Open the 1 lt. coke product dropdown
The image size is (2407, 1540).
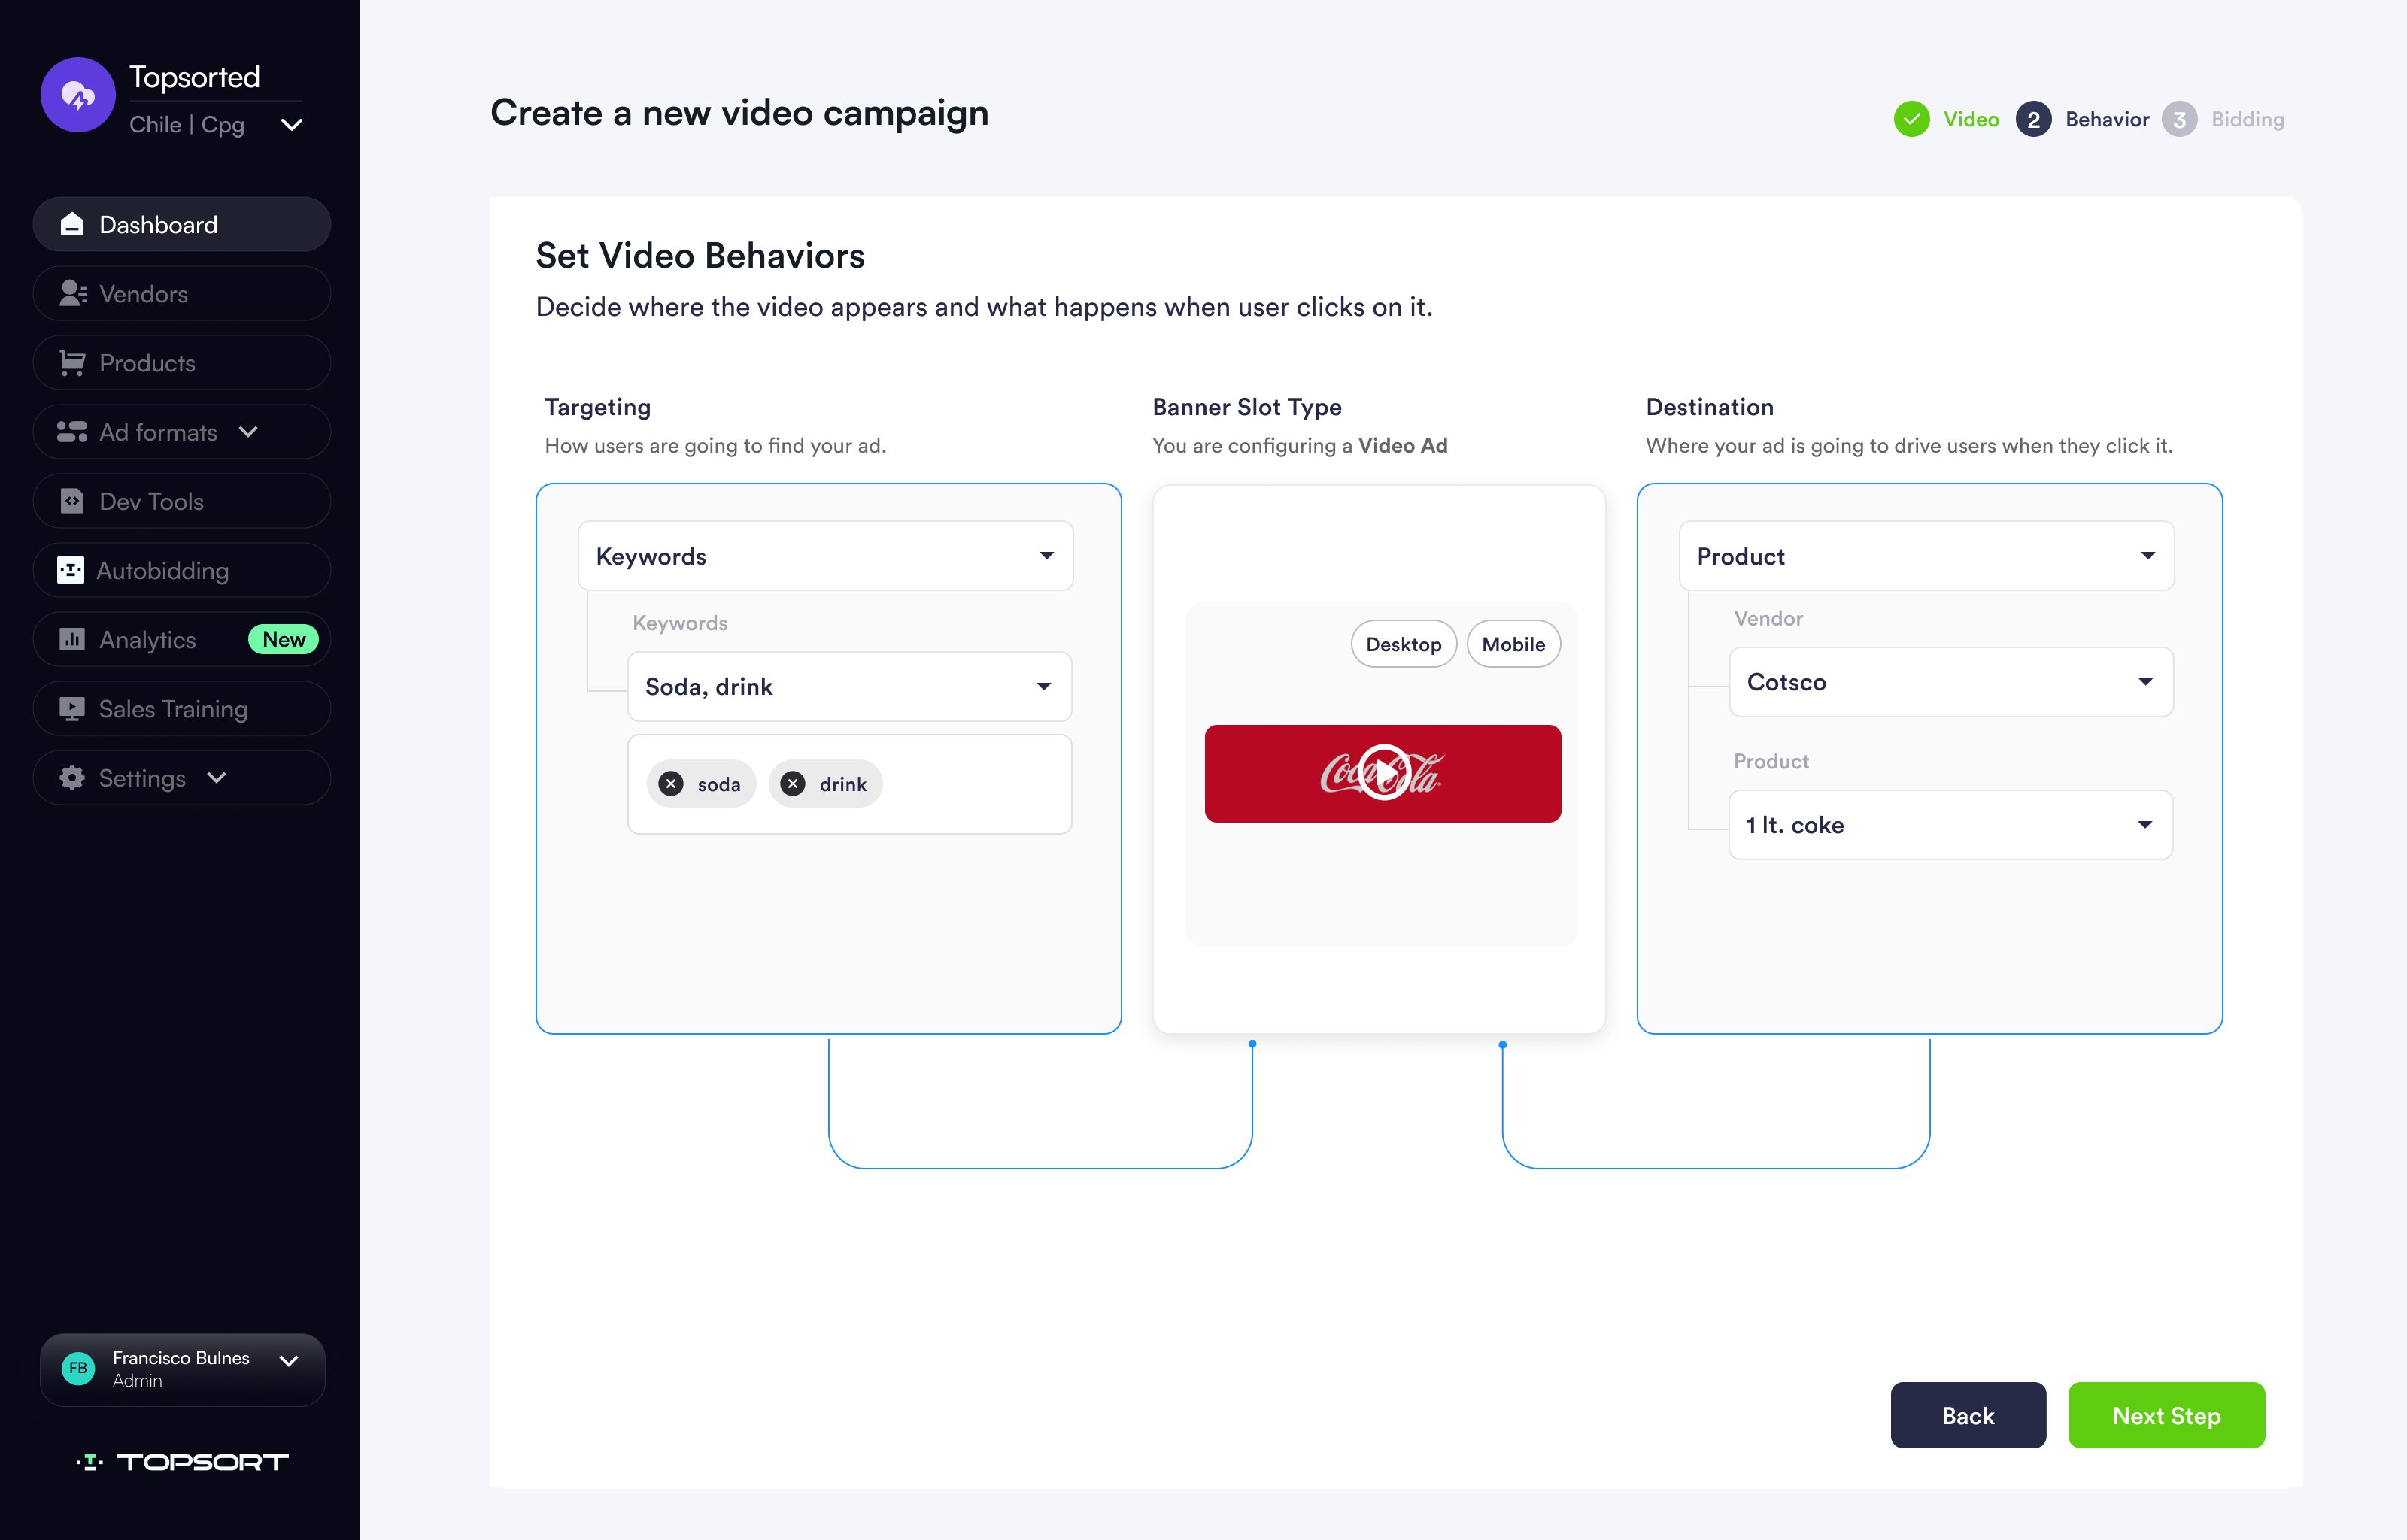tap(1950, 825)
